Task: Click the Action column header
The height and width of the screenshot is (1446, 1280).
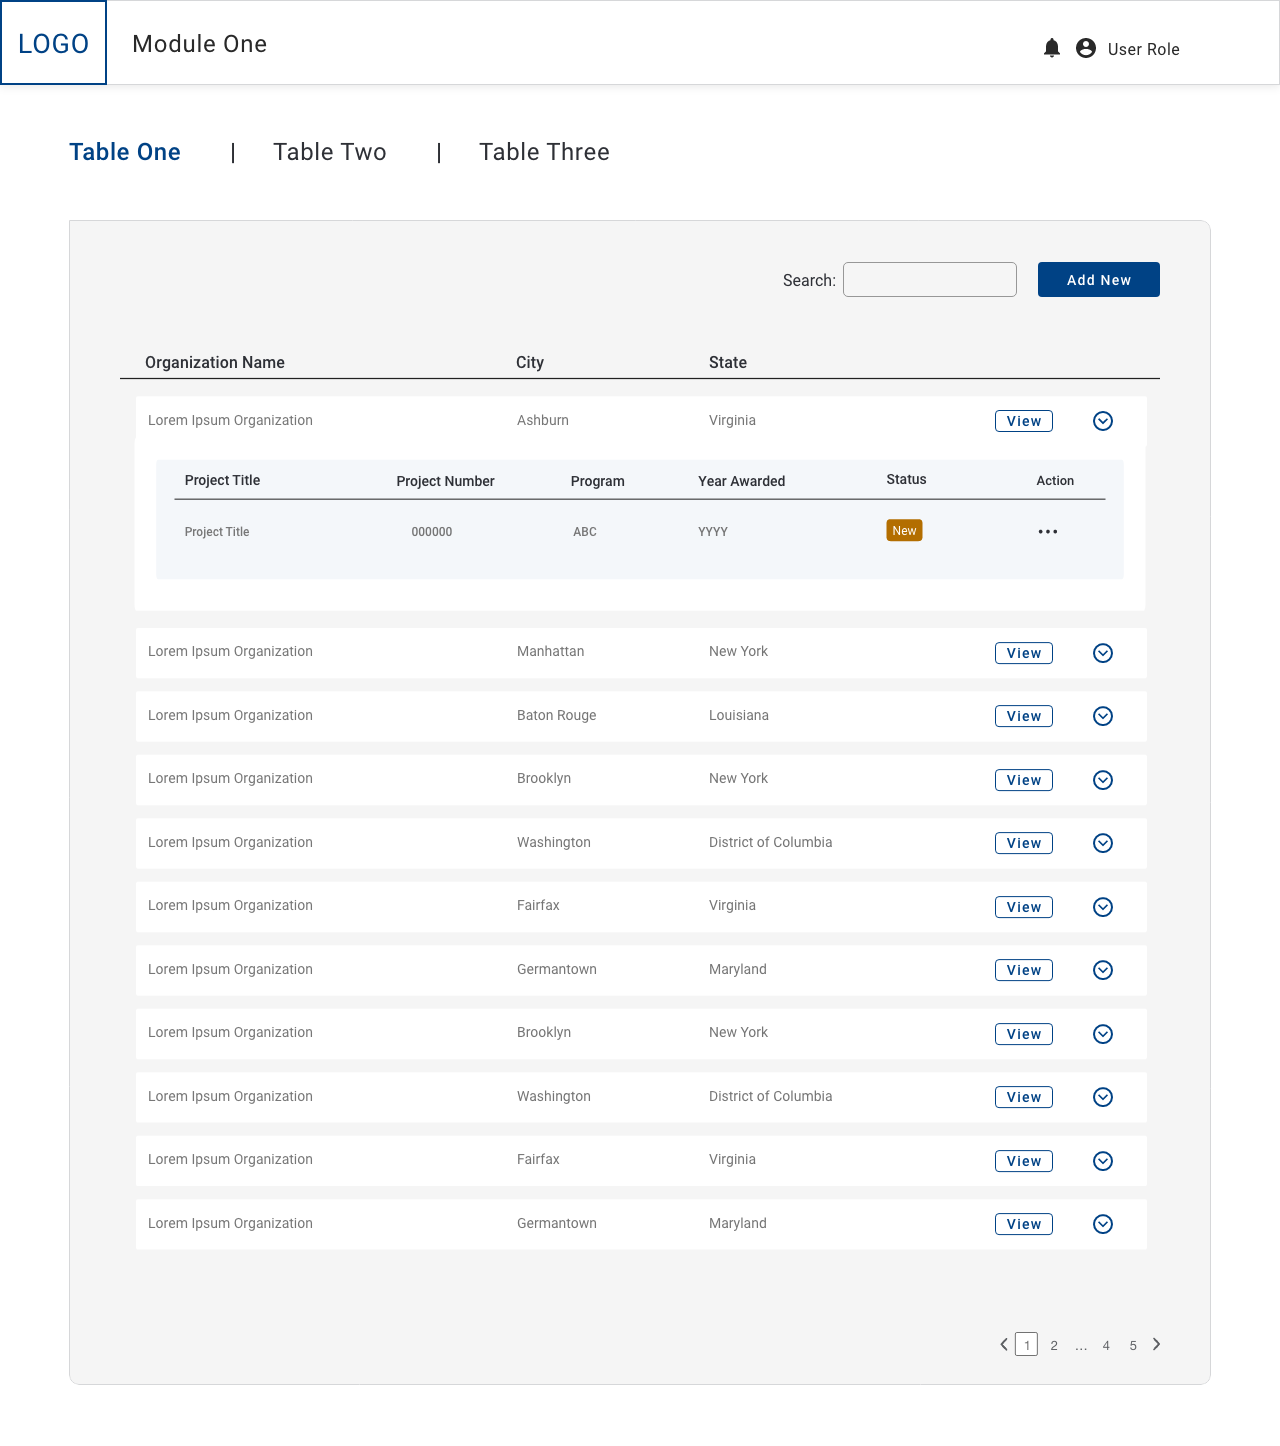Action: click(x=1055, y=481)
